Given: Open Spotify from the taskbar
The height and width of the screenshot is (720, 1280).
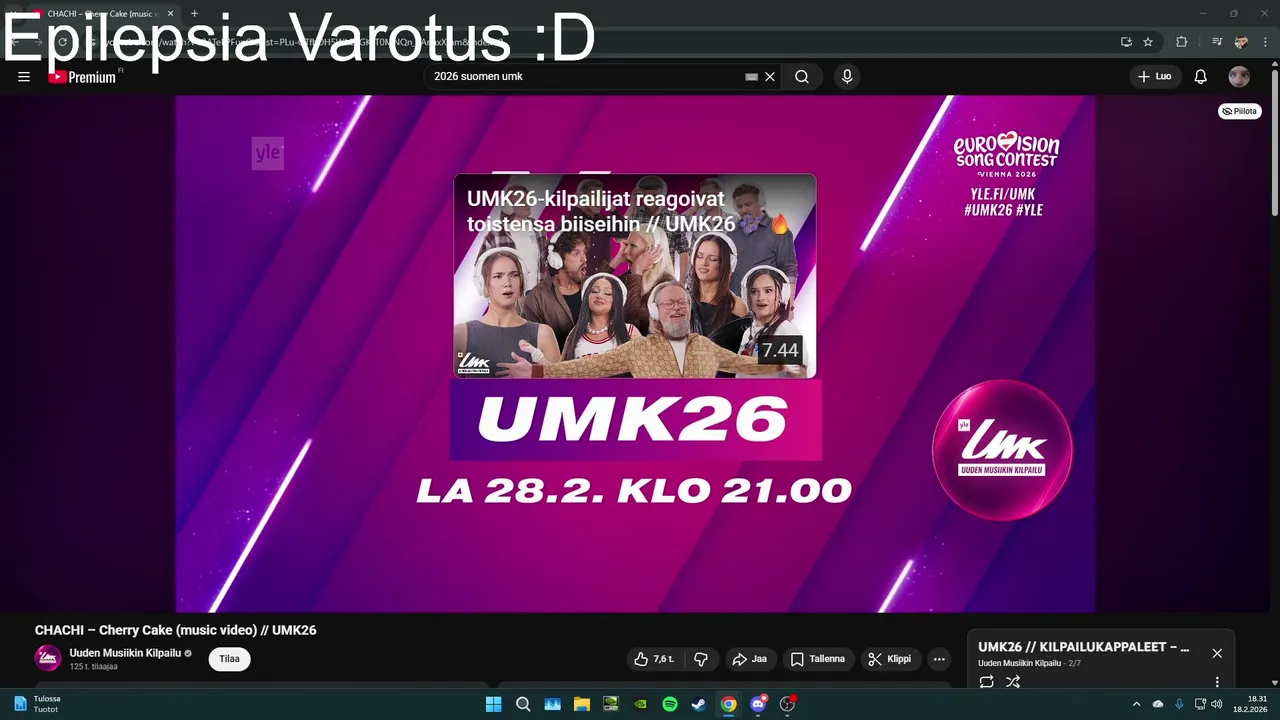Looking at the screenshot, I should tap(670, 704).
